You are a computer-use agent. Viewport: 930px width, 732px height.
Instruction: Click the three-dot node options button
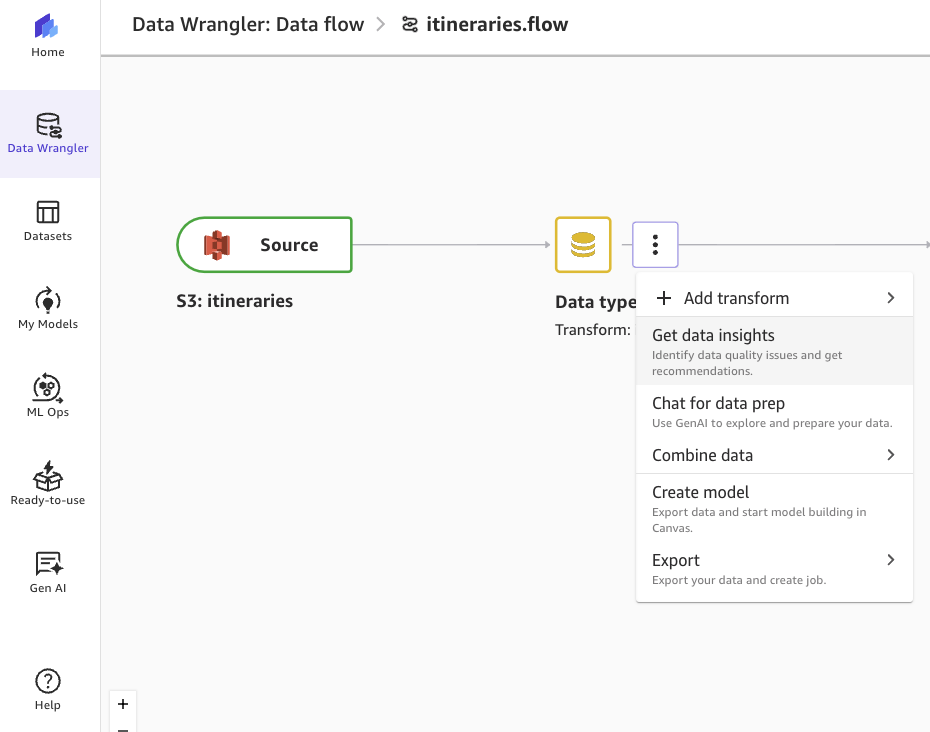(x=655, y=244)
